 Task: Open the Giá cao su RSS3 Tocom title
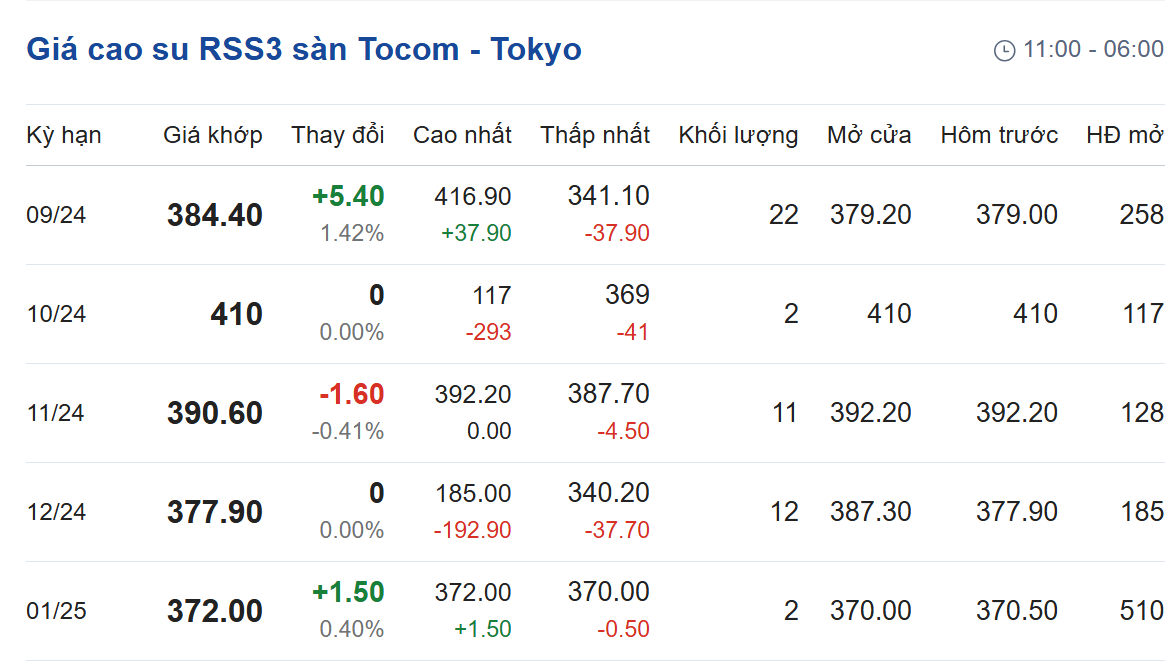coord(304,50)
